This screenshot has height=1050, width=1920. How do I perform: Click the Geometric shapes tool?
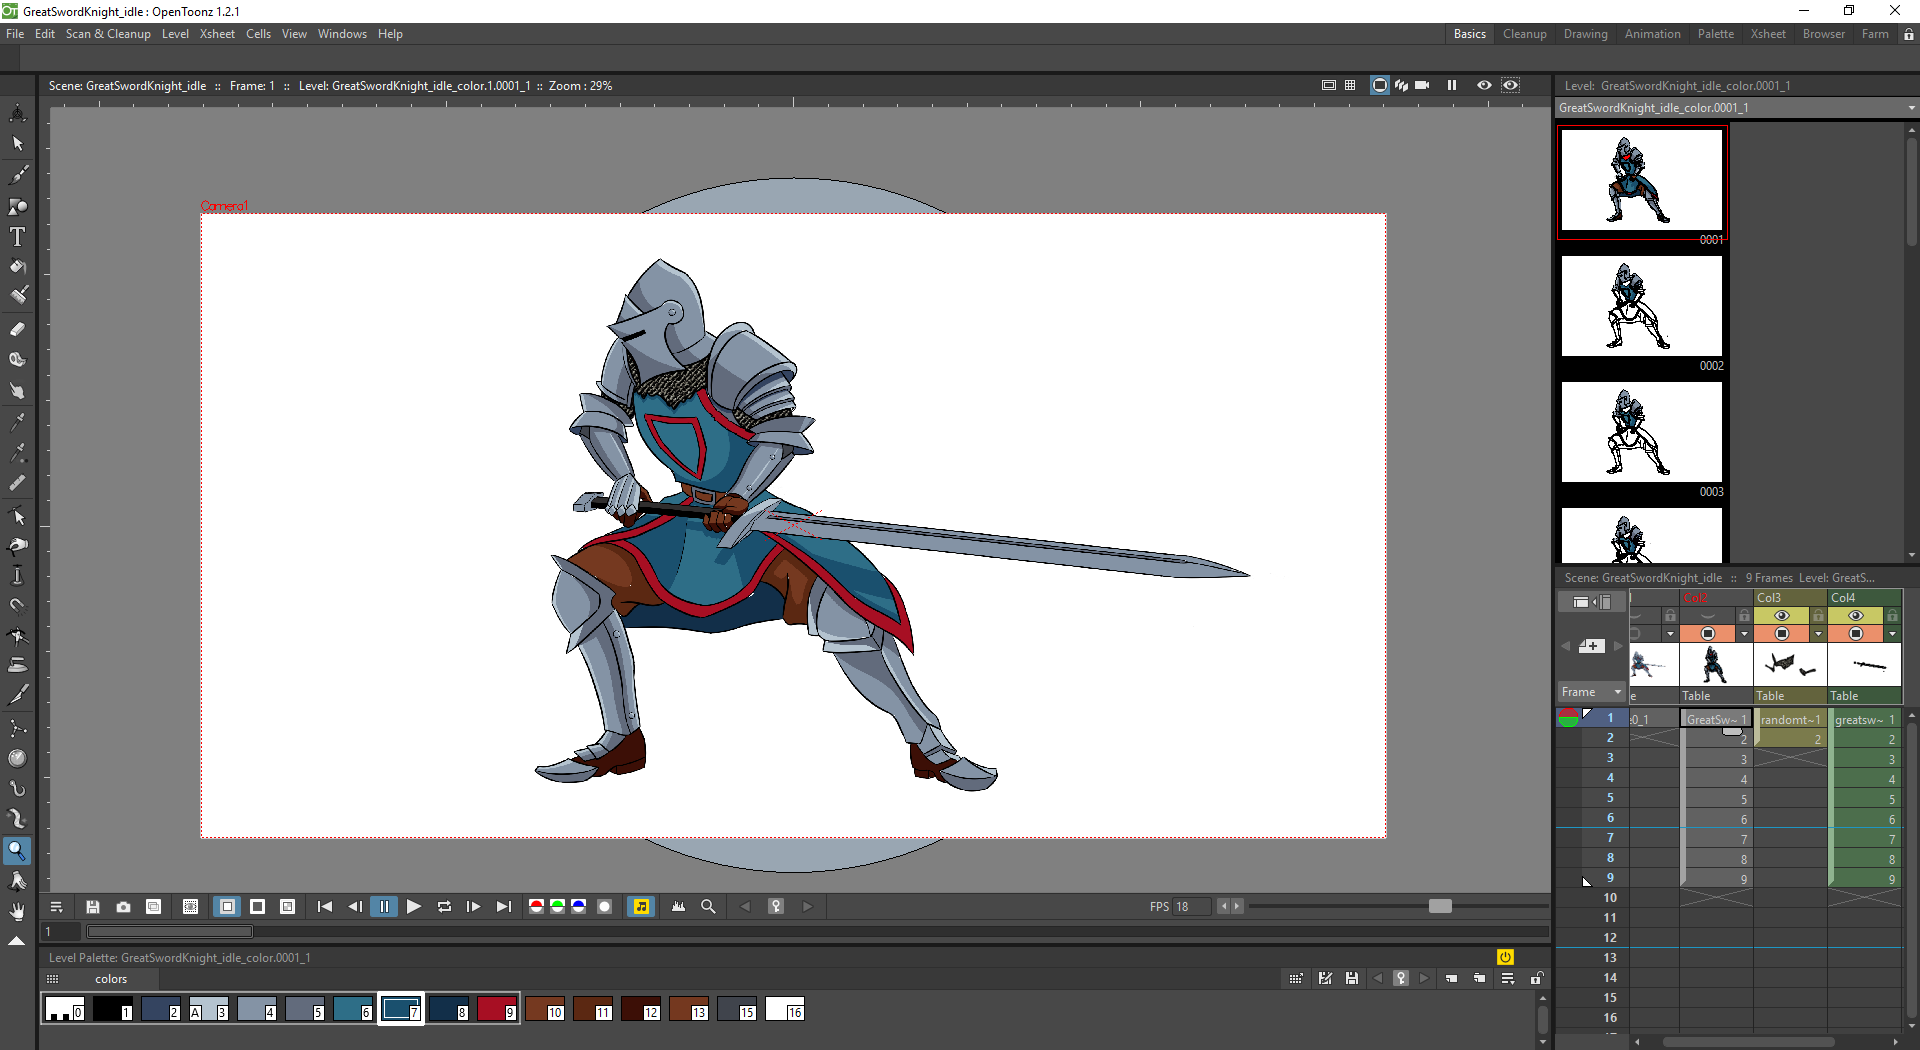[x=18, y=206]
